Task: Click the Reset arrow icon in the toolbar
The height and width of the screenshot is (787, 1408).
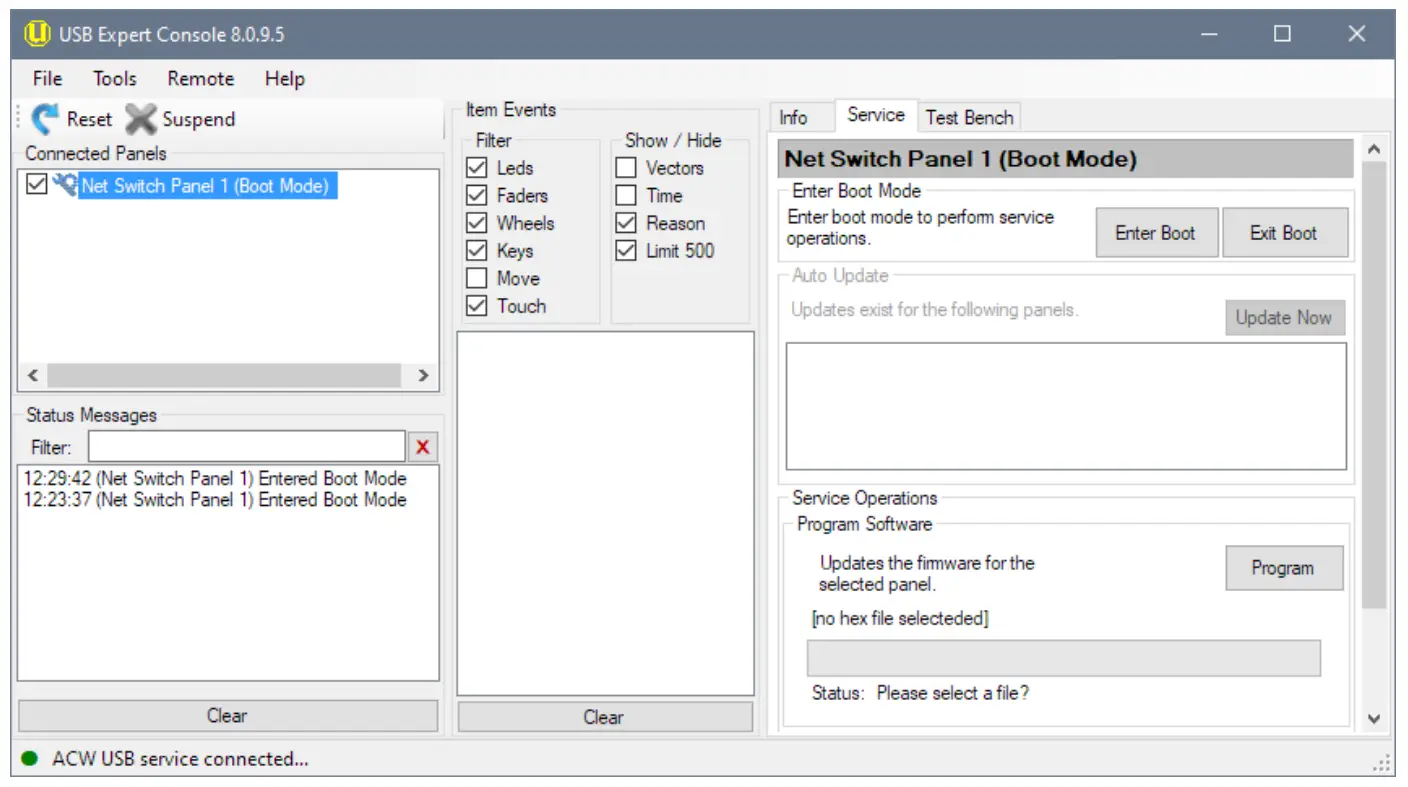Action: coord(45,119)
